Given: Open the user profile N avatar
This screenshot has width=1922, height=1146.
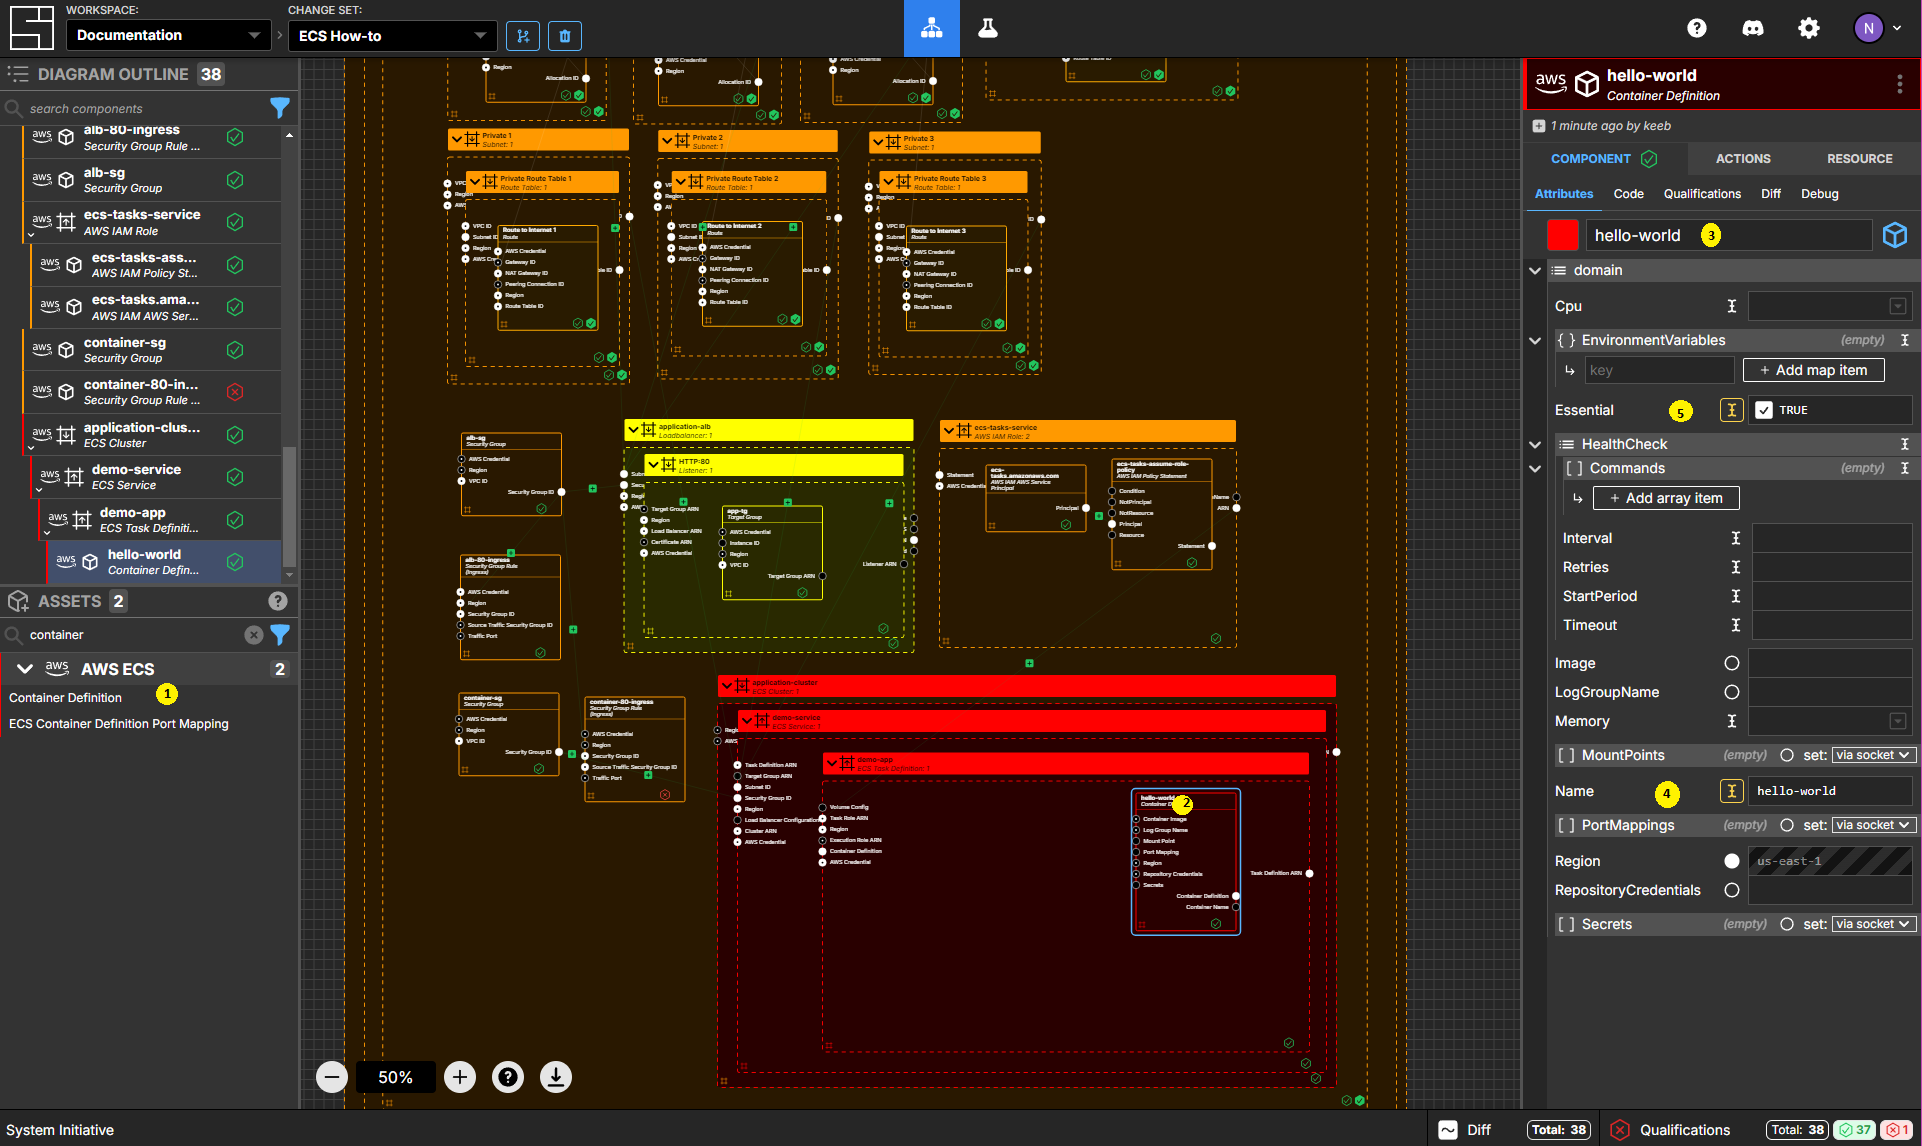Looking at the screenshot, I should [1869, 28].
